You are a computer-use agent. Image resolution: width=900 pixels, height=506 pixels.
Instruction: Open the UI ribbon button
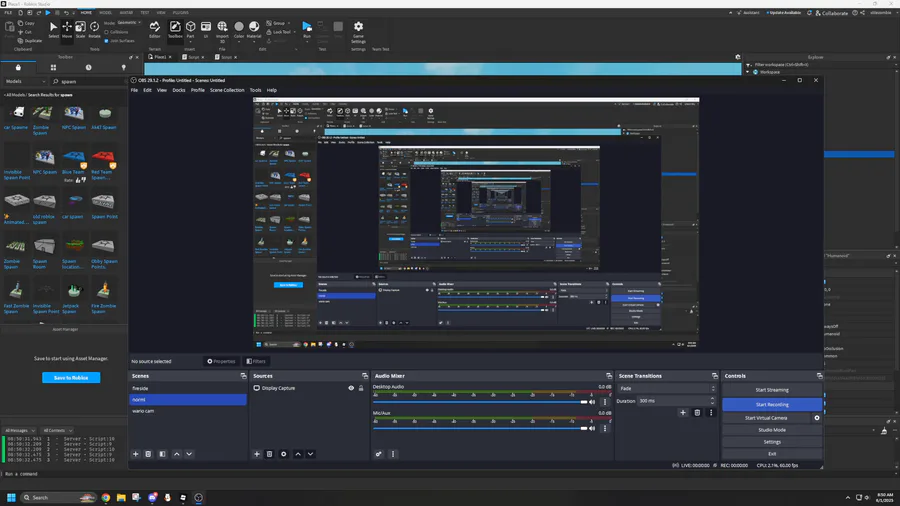click(x=205, y=29)
